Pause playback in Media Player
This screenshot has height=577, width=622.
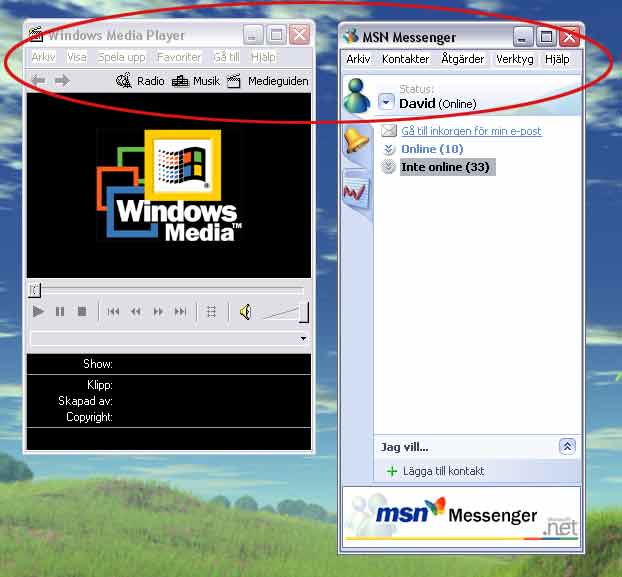(x=60, y=312)
